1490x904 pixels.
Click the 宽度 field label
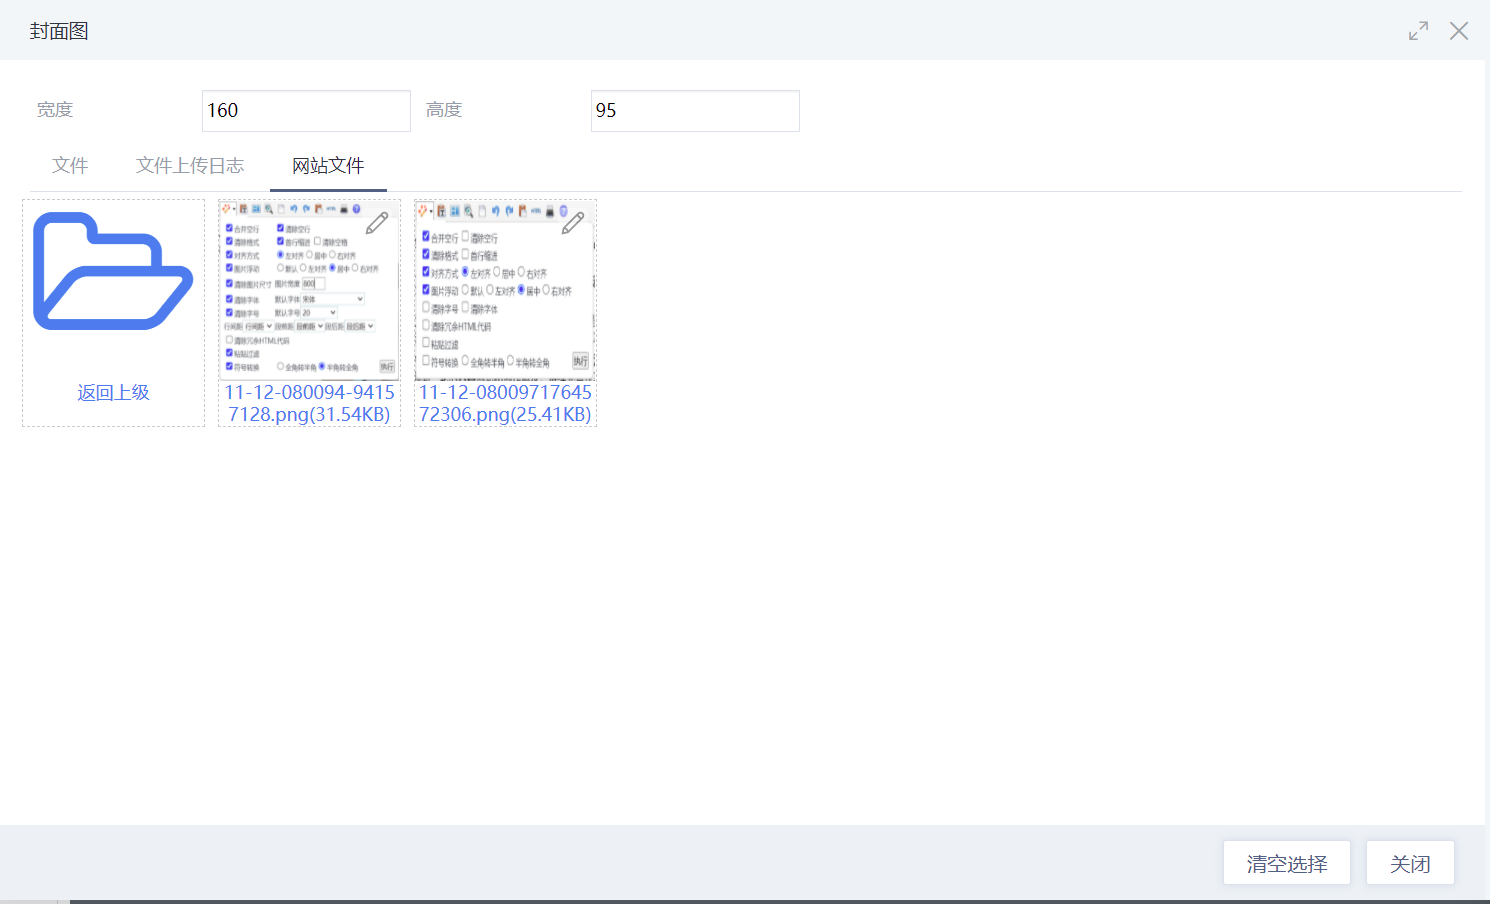point(55,110)
